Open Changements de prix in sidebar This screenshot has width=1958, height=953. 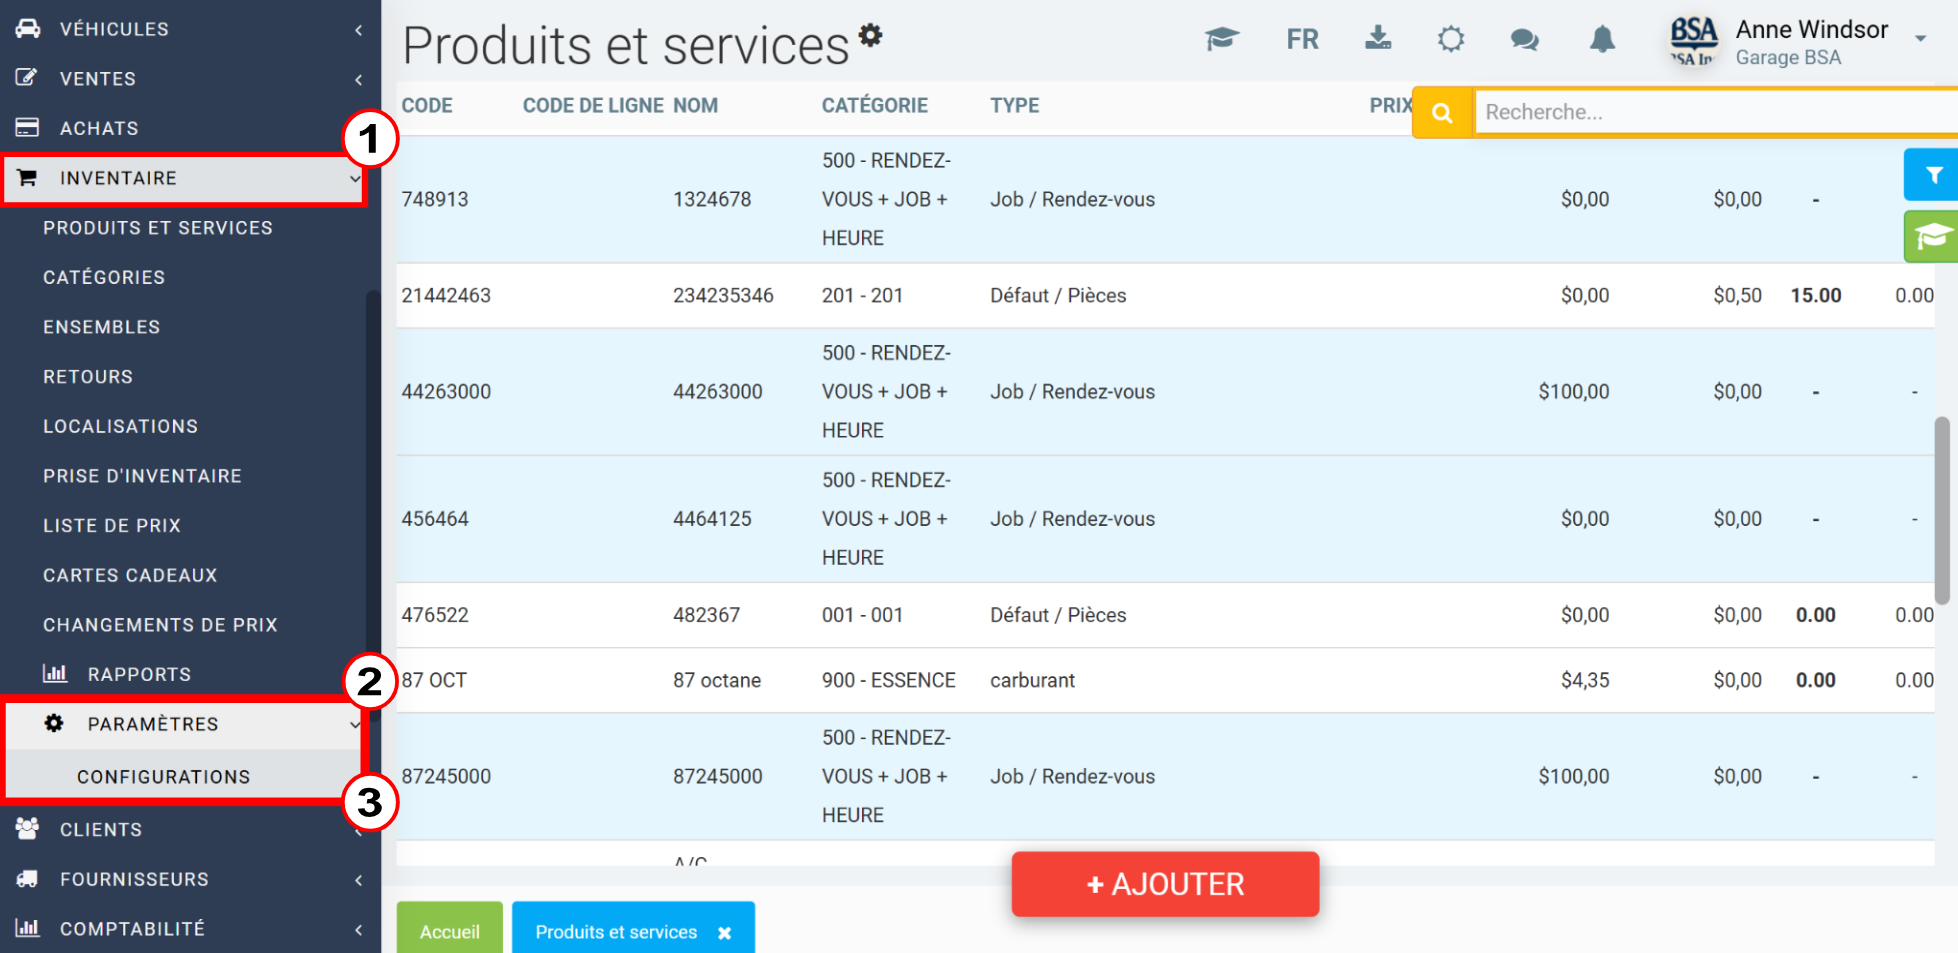pyautogui.click(x=160, y=625)
